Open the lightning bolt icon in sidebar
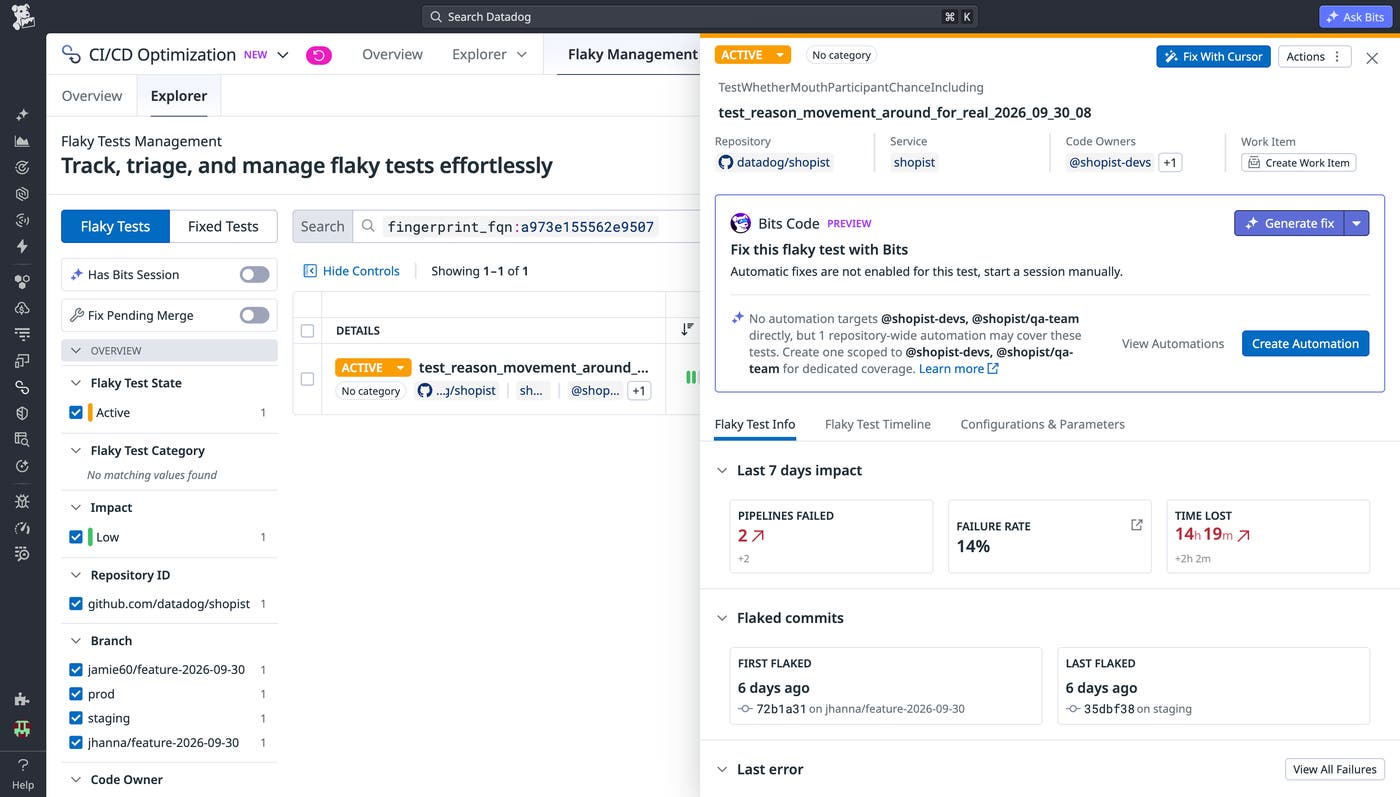Screen dimensions: 1400x797 22,246
